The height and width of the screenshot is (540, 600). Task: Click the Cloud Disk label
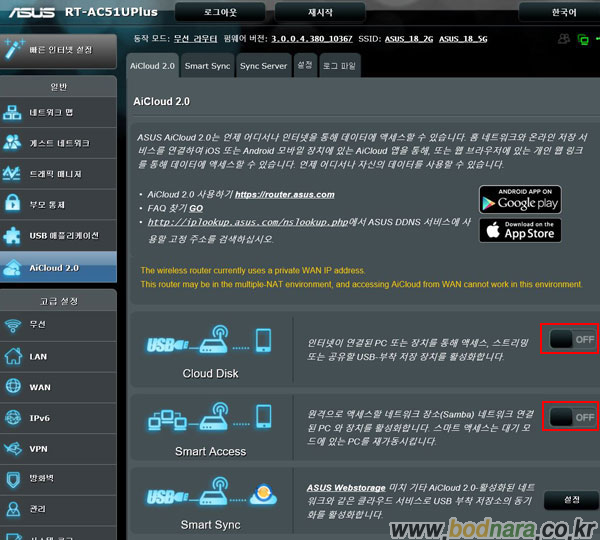point(210,373)
